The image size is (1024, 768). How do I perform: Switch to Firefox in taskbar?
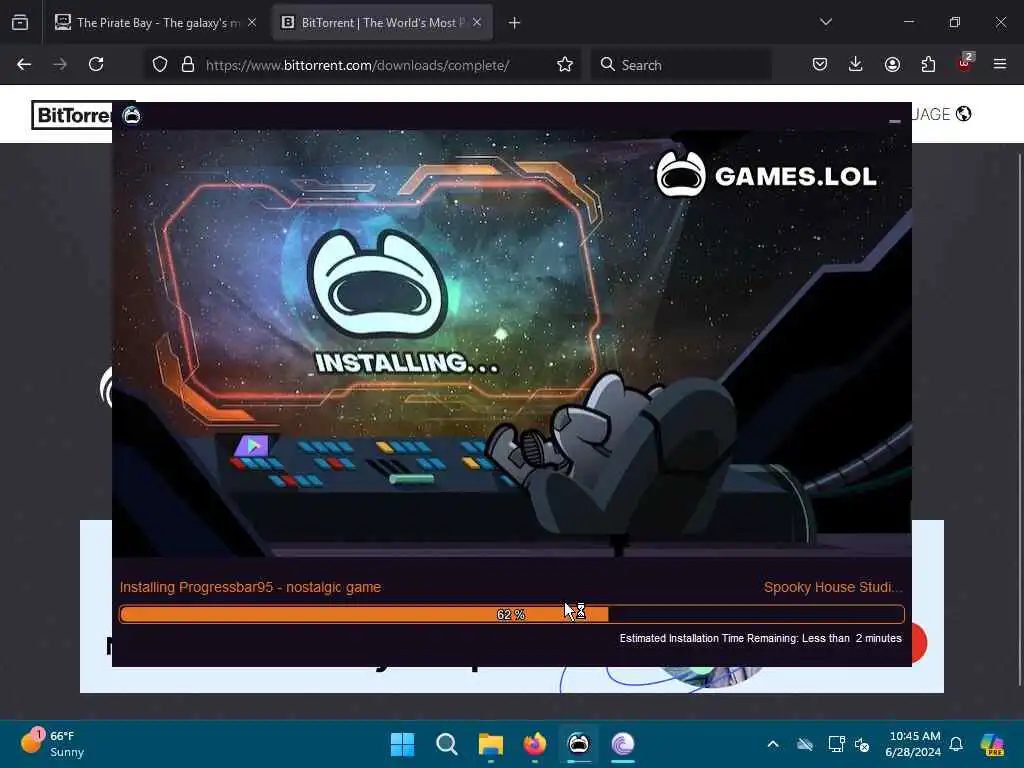tap(535, 744)
